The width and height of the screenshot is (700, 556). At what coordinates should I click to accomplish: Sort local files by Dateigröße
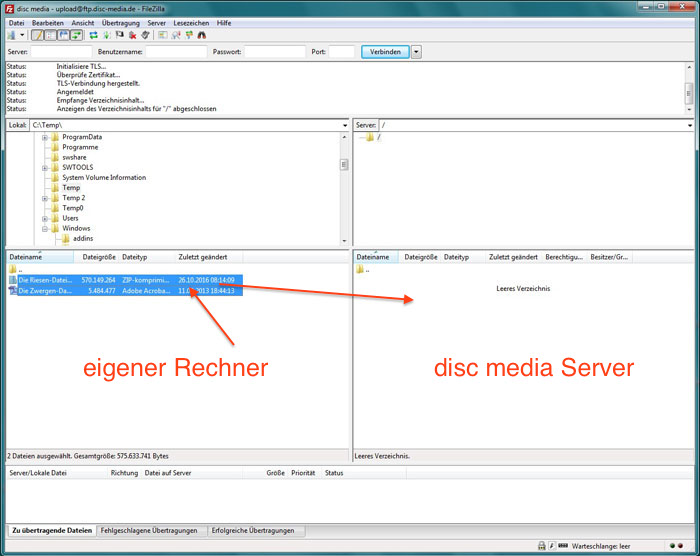pyautogui.click(x=99, y=257)
